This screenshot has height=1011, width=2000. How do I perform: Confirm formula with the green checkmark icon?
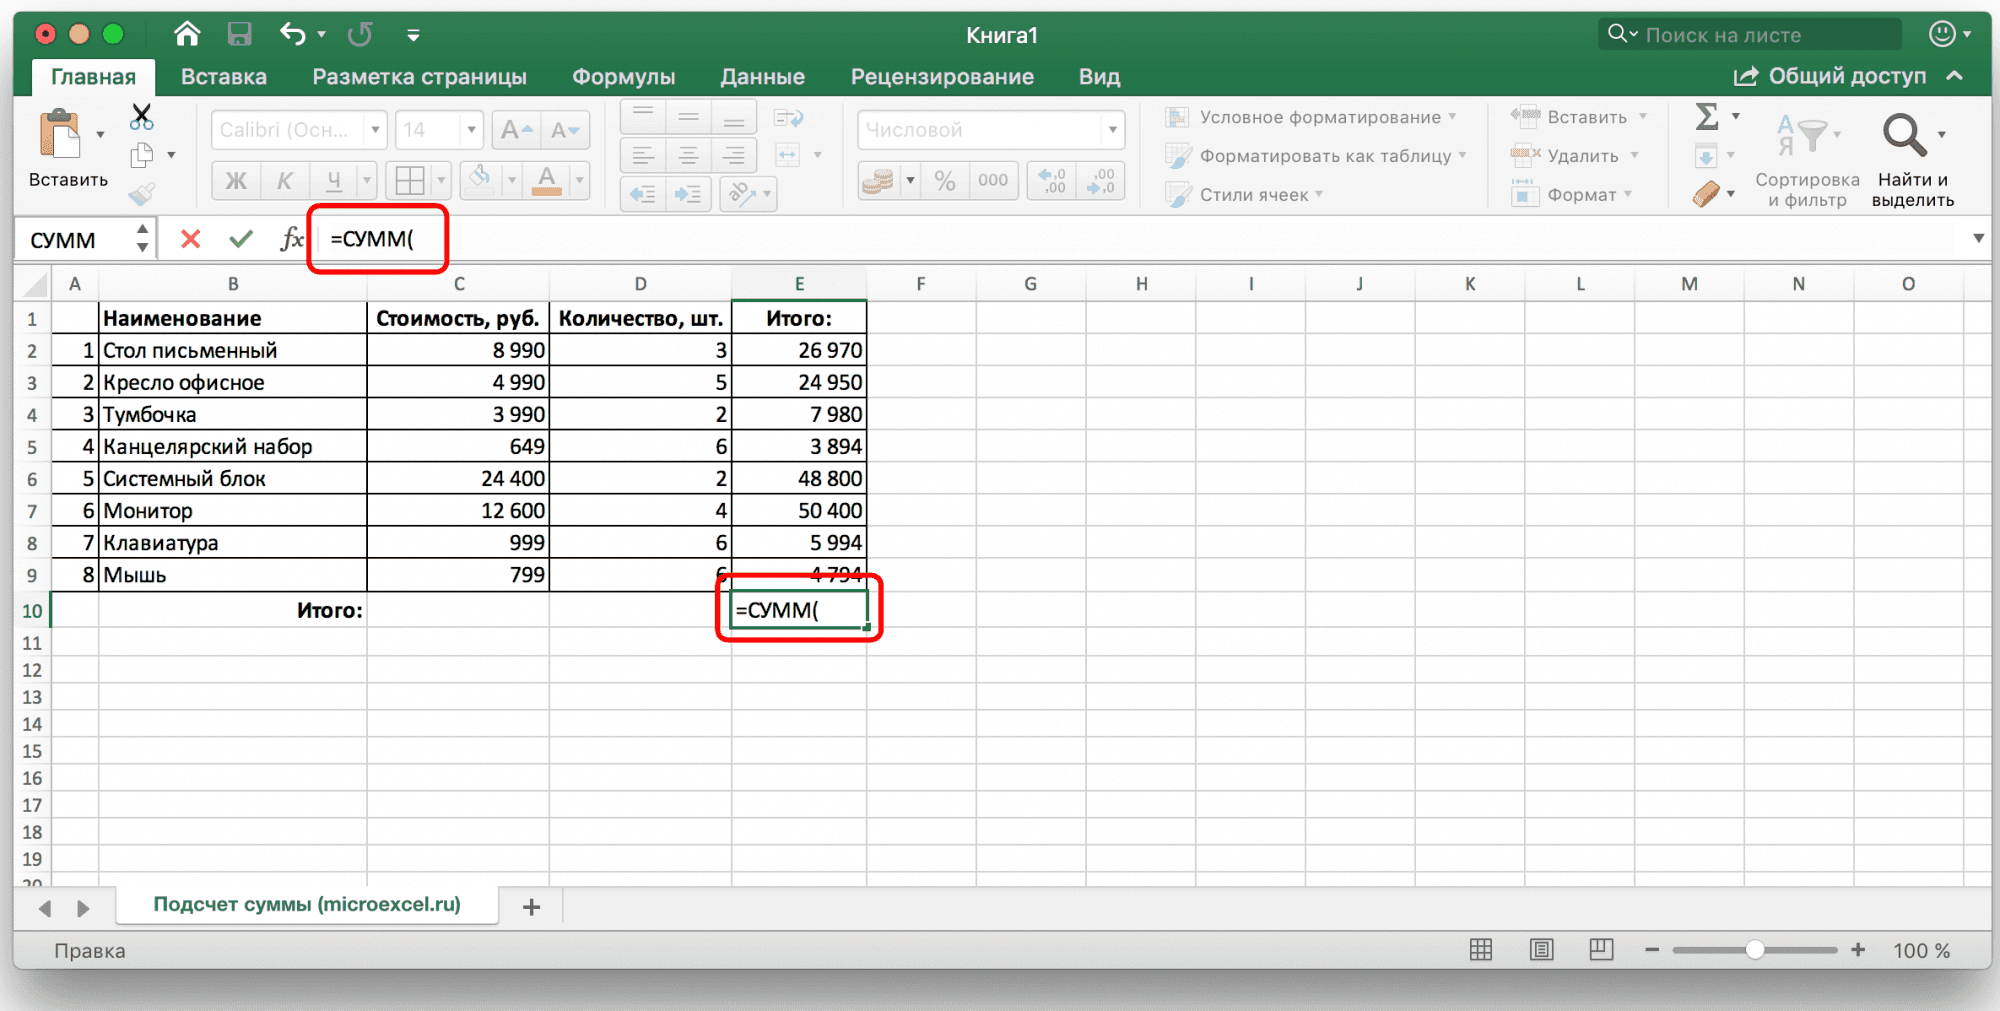[241, 239]
